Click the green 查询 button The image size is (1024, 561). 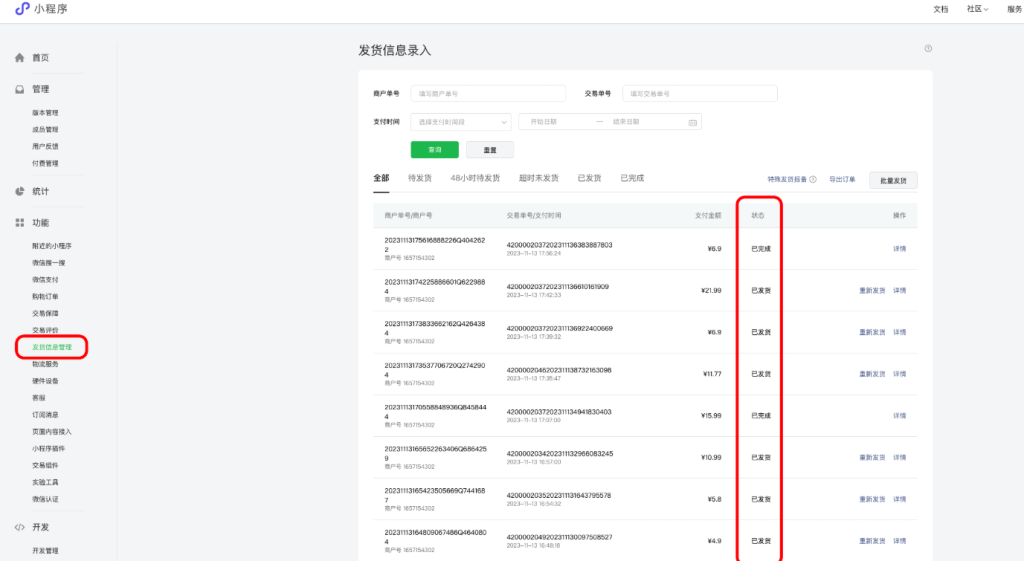coord(435,150)
